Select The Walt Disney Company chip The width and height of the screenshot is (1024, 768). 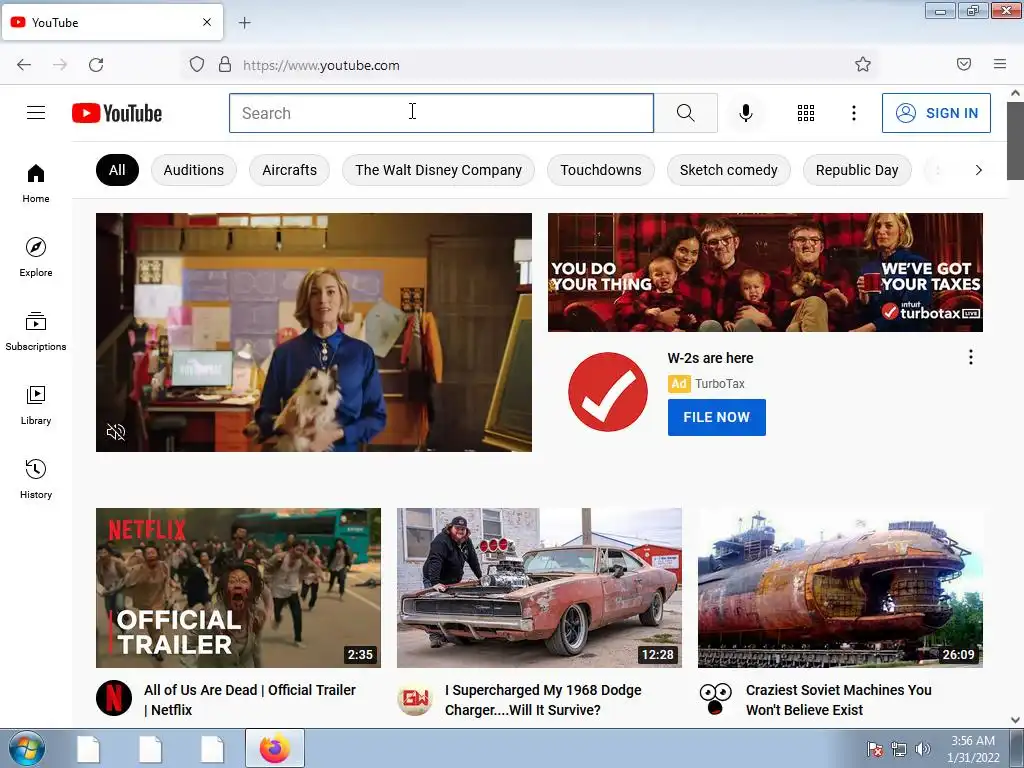coord(438,170)
